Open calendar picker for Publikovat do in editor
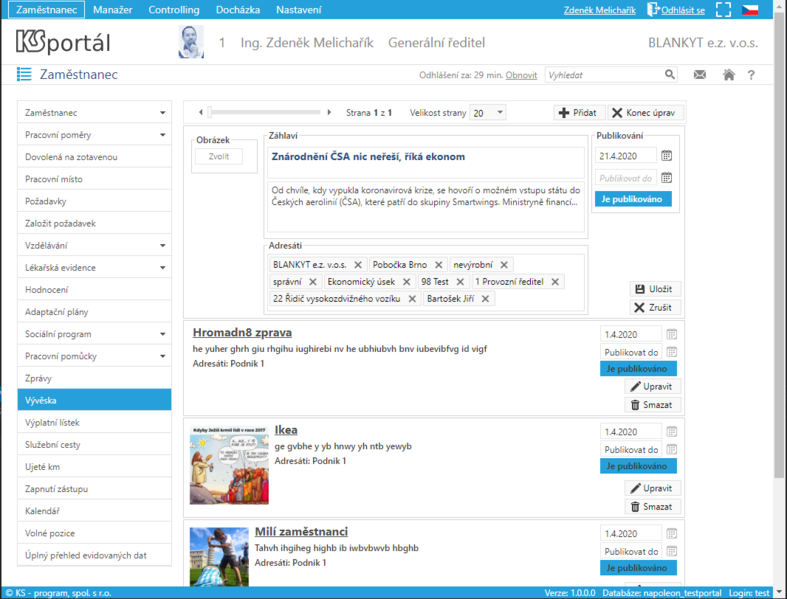The height and width of the screenshot is (599, 787). [x=667, y=178]
